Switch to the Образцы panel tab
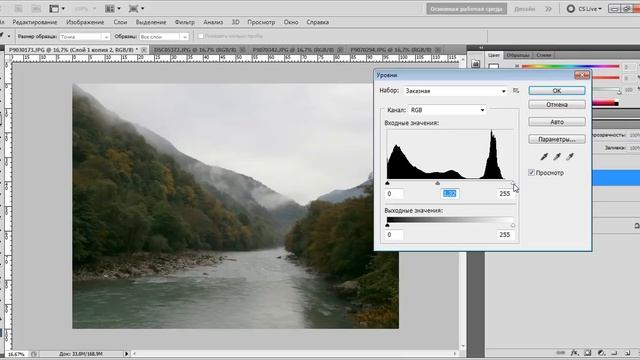 [x=518, y=55]
